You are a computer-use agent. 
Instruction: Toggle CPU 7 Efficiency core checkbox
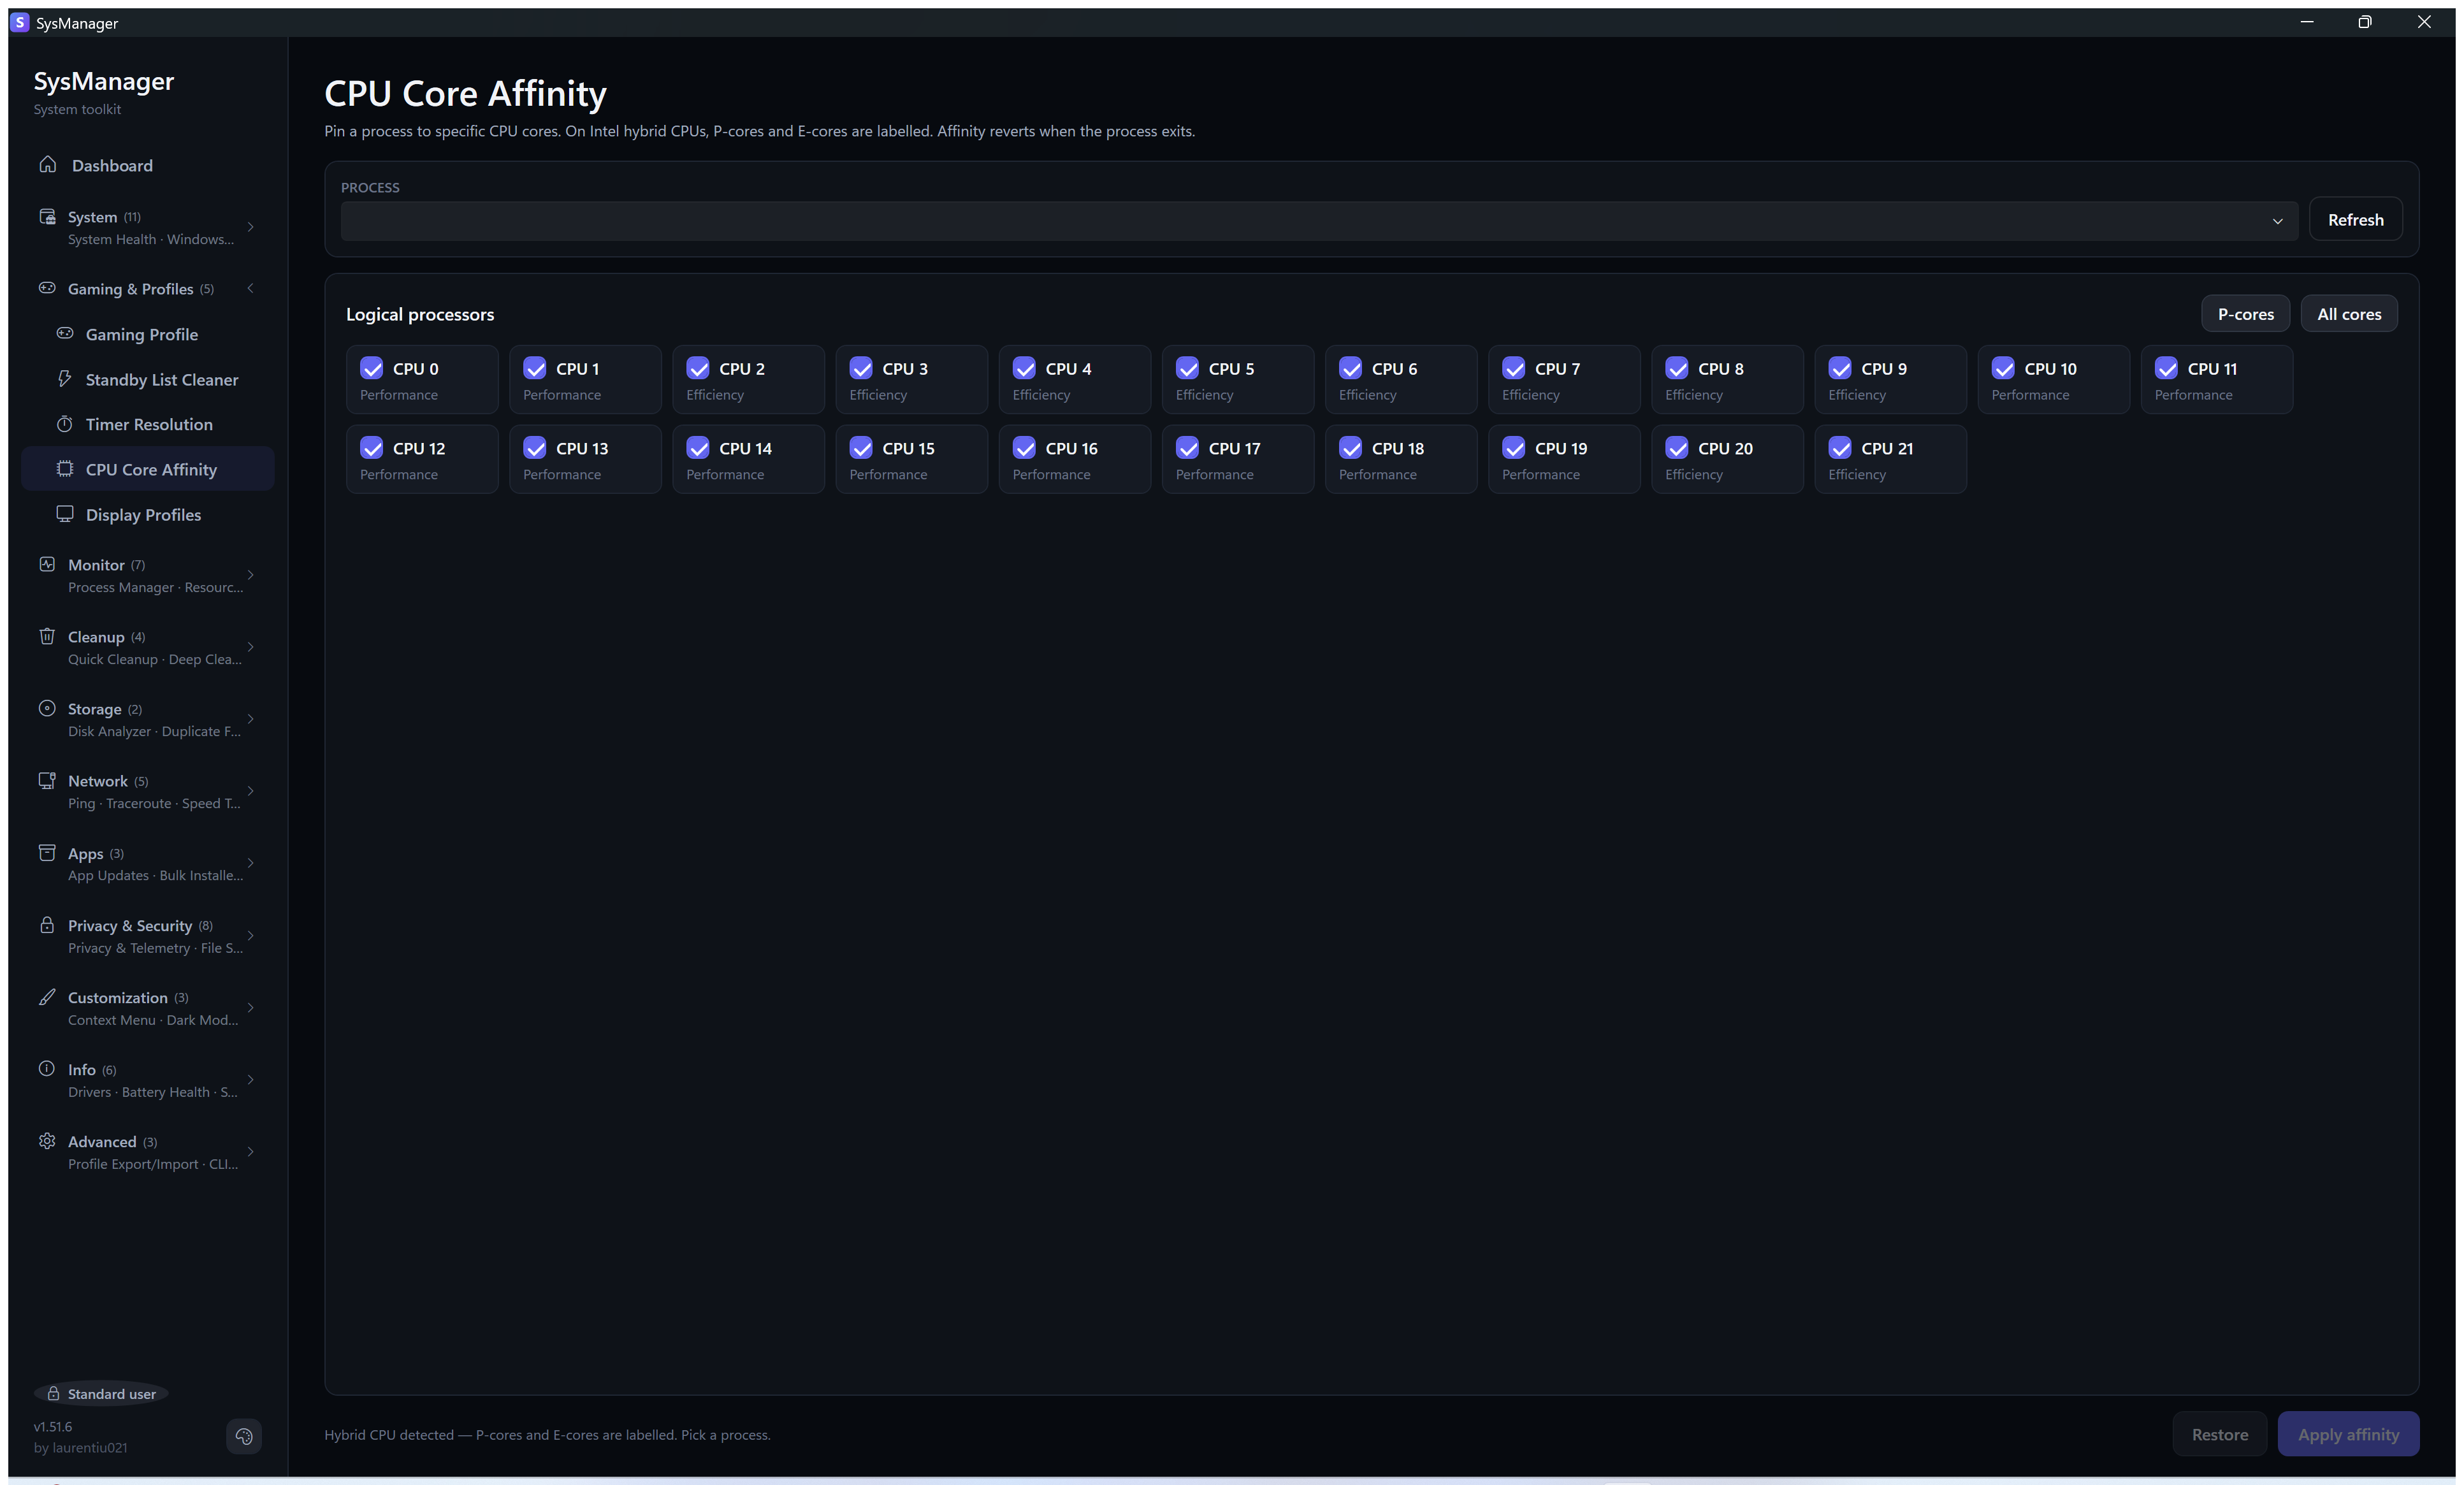click(x=1514, y=369)
